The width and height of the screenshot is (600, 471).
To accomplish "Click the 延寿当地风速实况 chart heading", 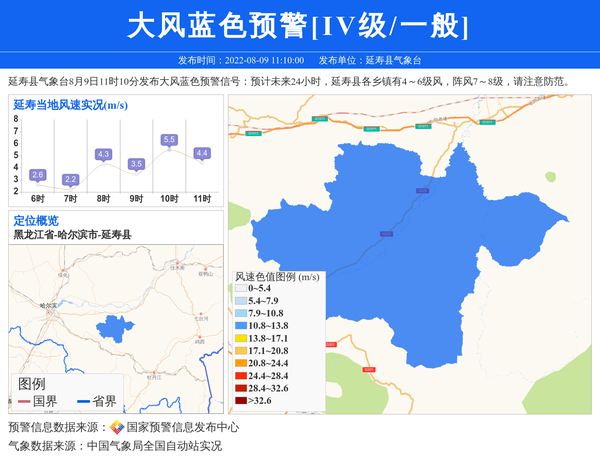I will coord(70,104).
